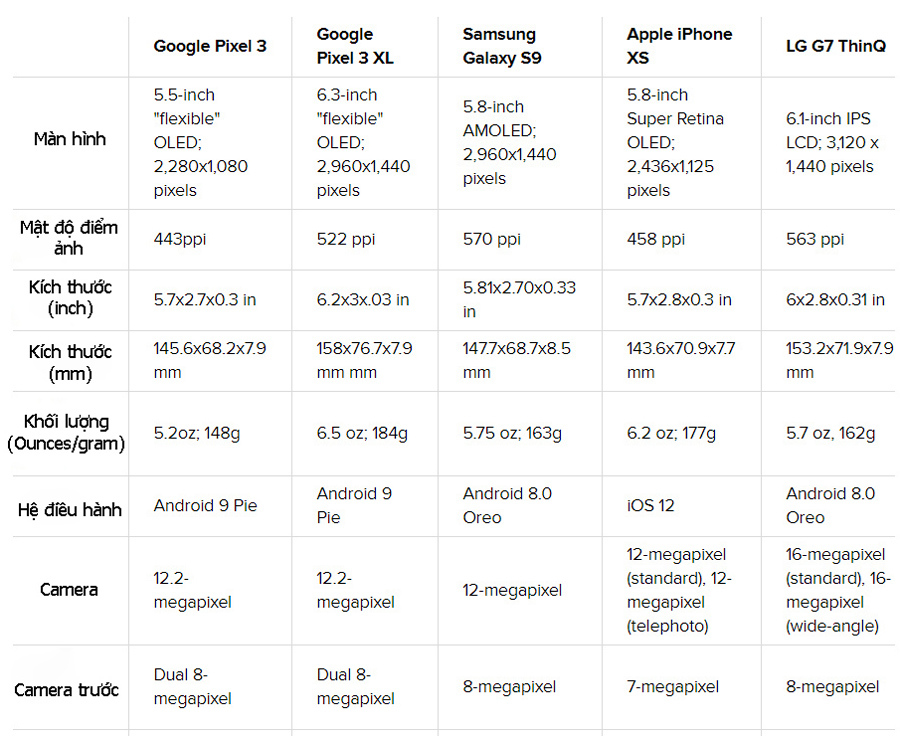Click the LG G7 ThinQ column header
The height and width of the screenshot is (736, 900).
pos(835,46)
